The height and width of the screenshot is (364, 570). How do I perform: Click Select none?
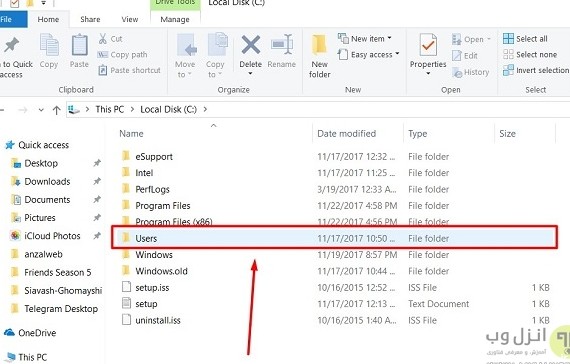coord(530,55)
